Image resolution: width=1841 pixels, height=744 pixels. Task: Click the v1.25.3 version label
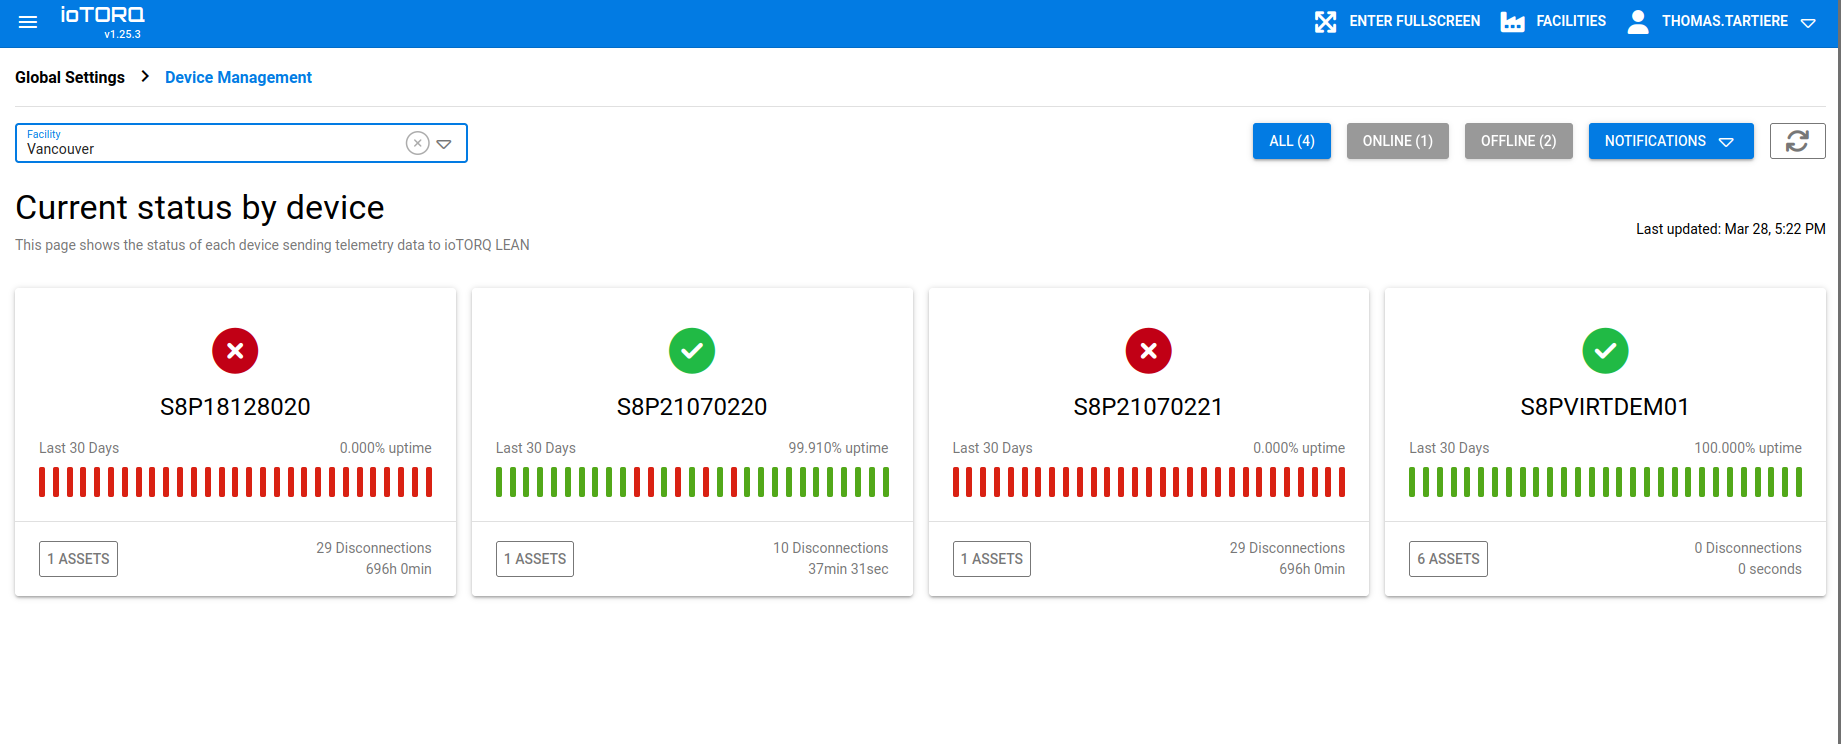click(122, 34)
